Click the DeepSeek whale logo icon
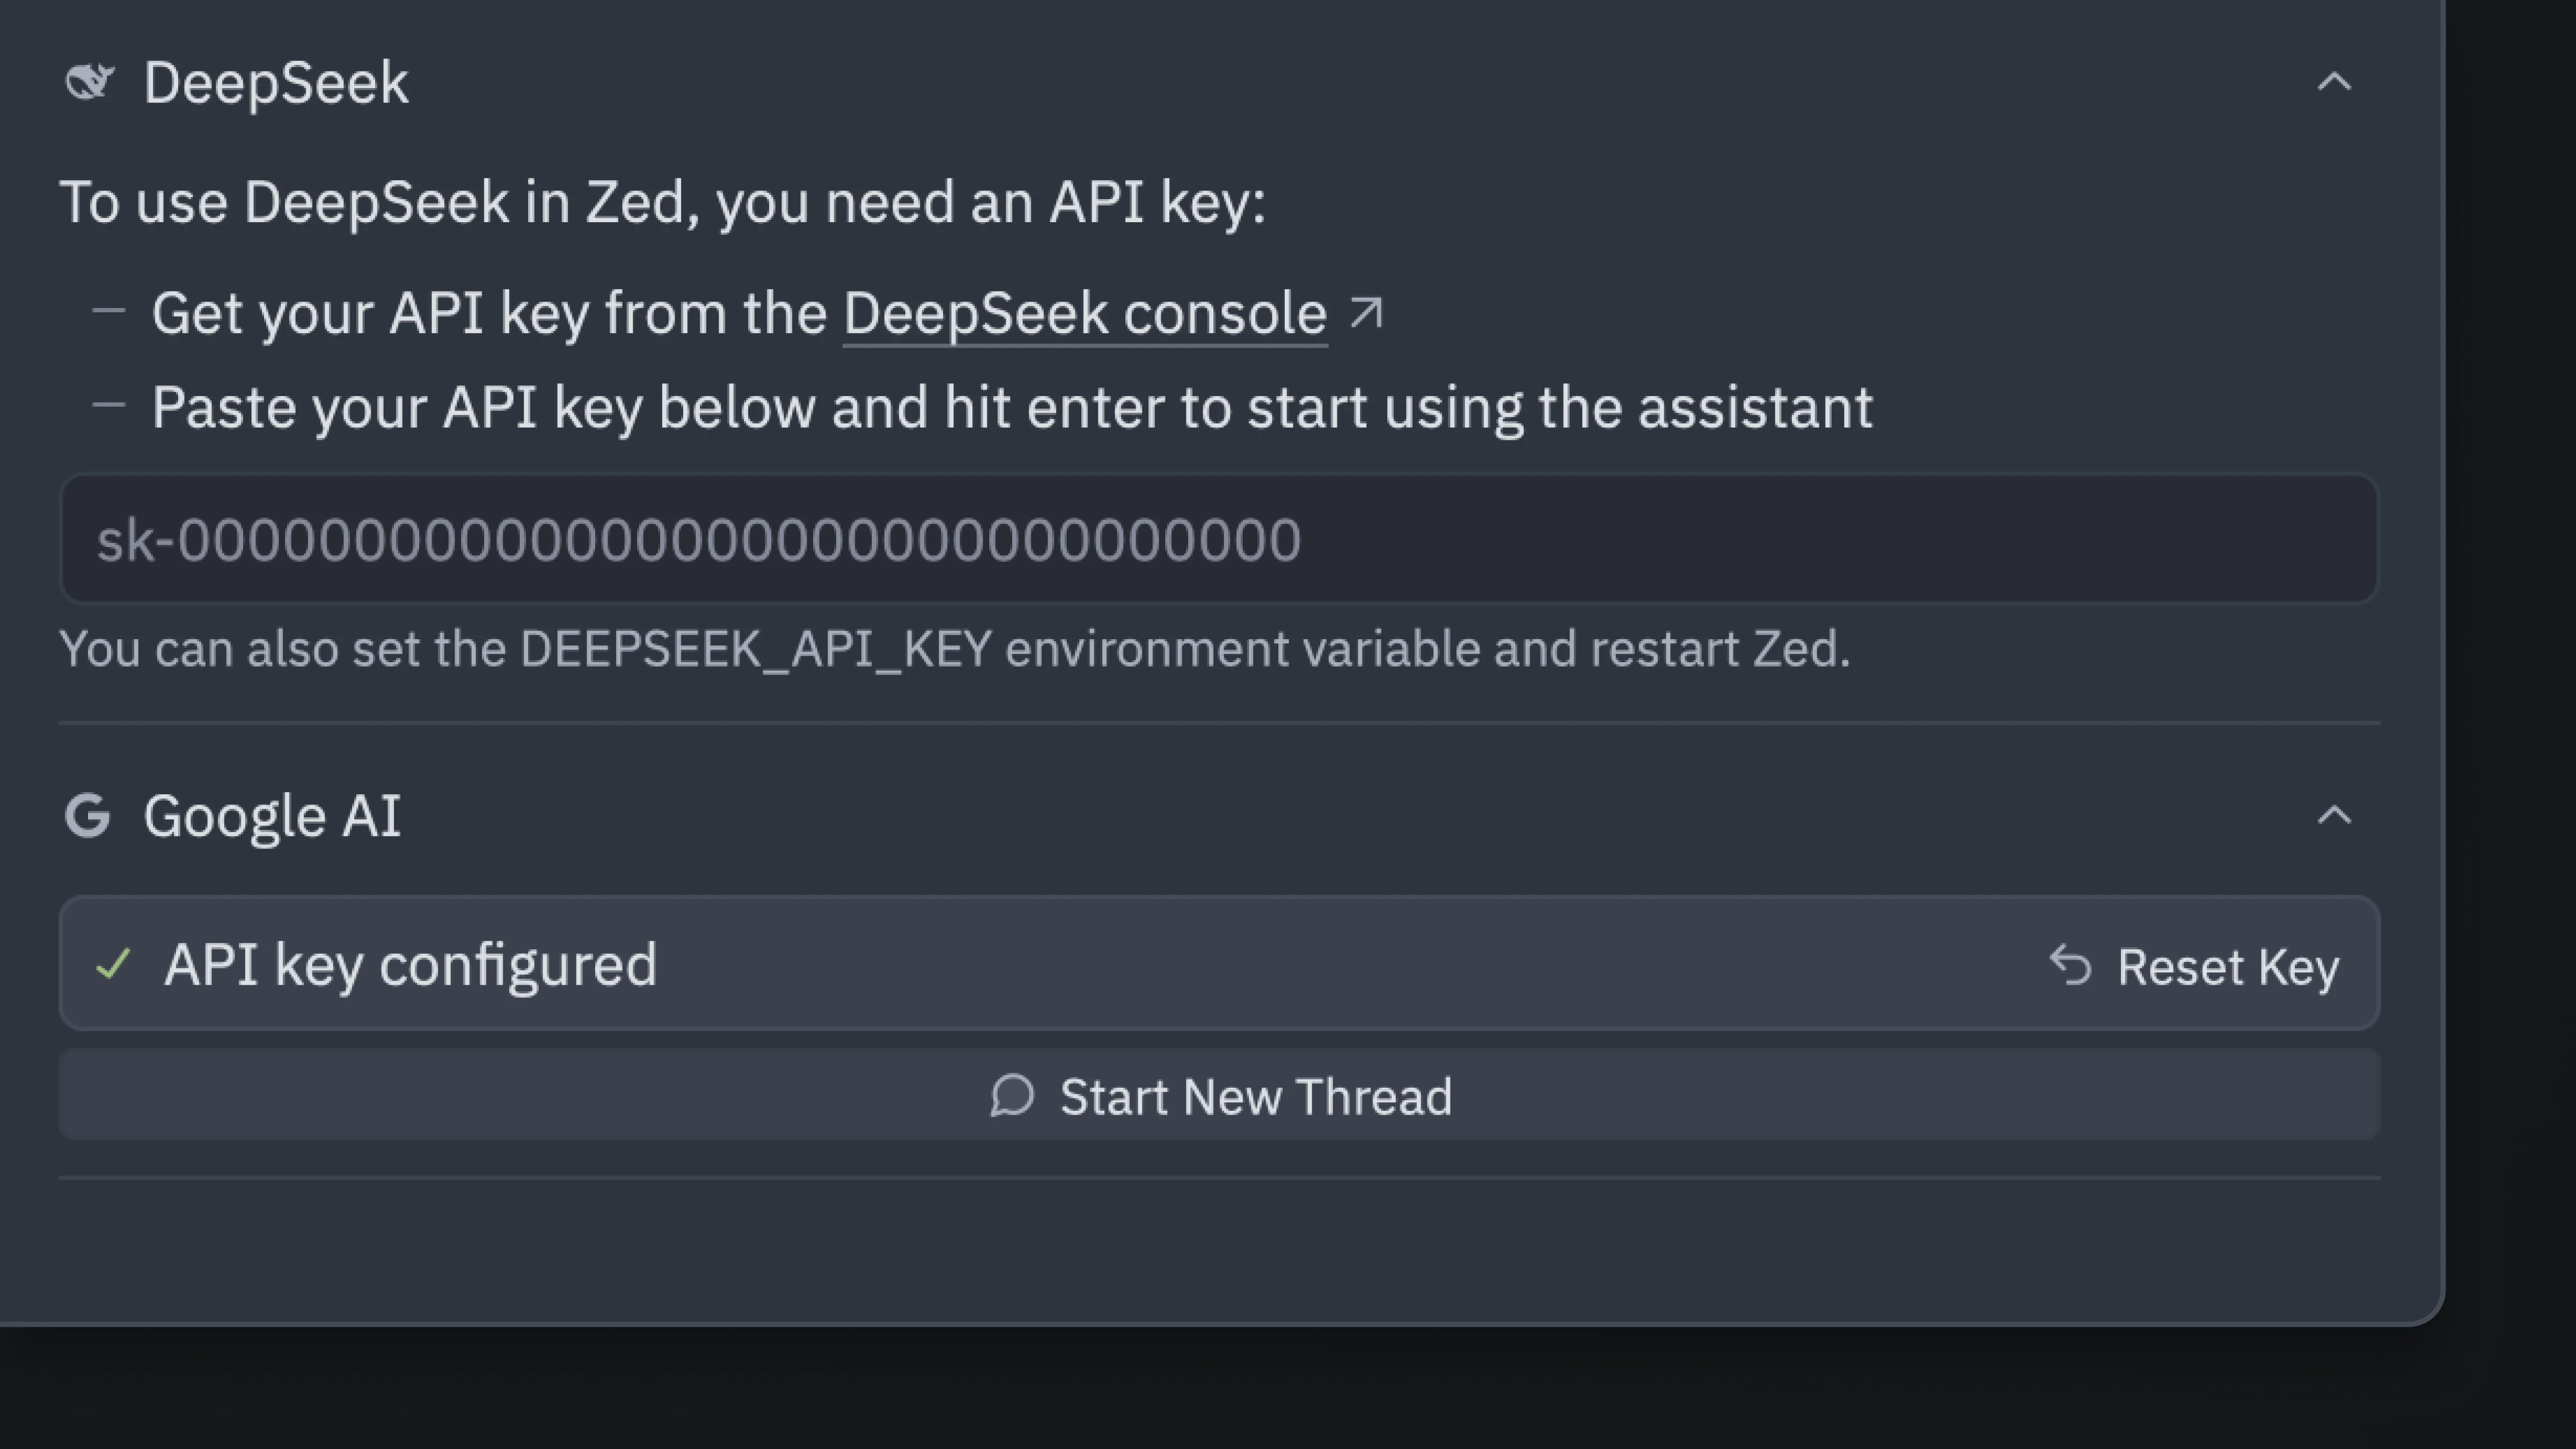This screenshot has width=2576, height=1449. (90, 82)
